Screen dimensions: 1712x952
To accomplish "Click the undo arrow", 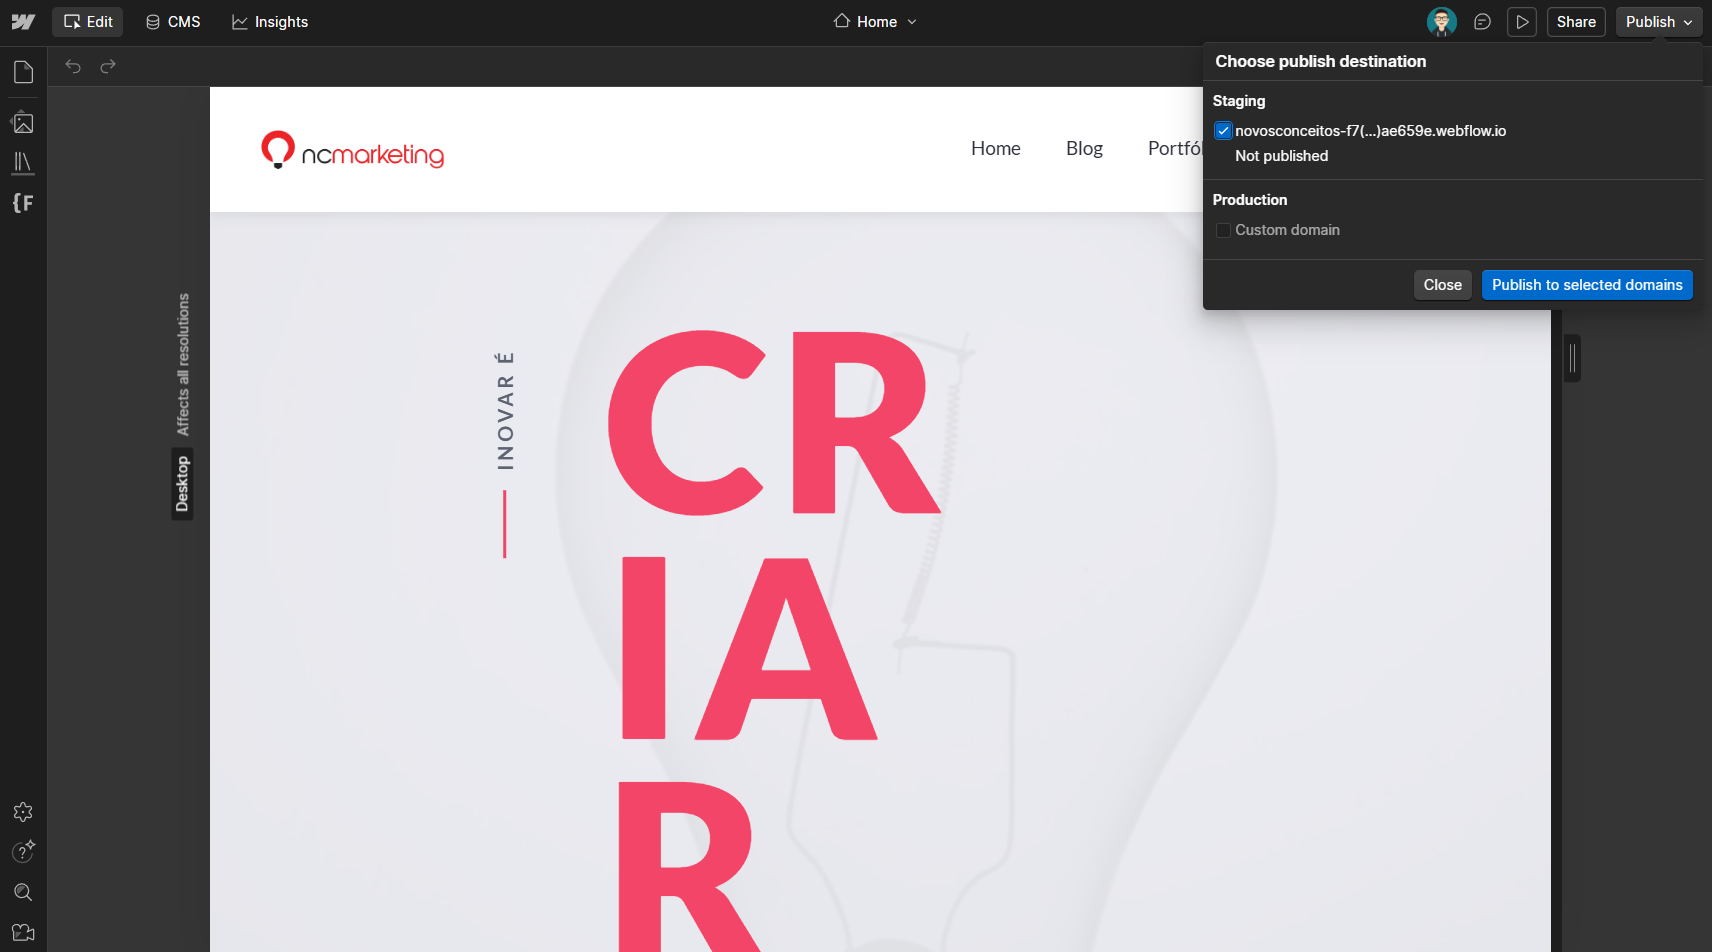I will (73, 66).
